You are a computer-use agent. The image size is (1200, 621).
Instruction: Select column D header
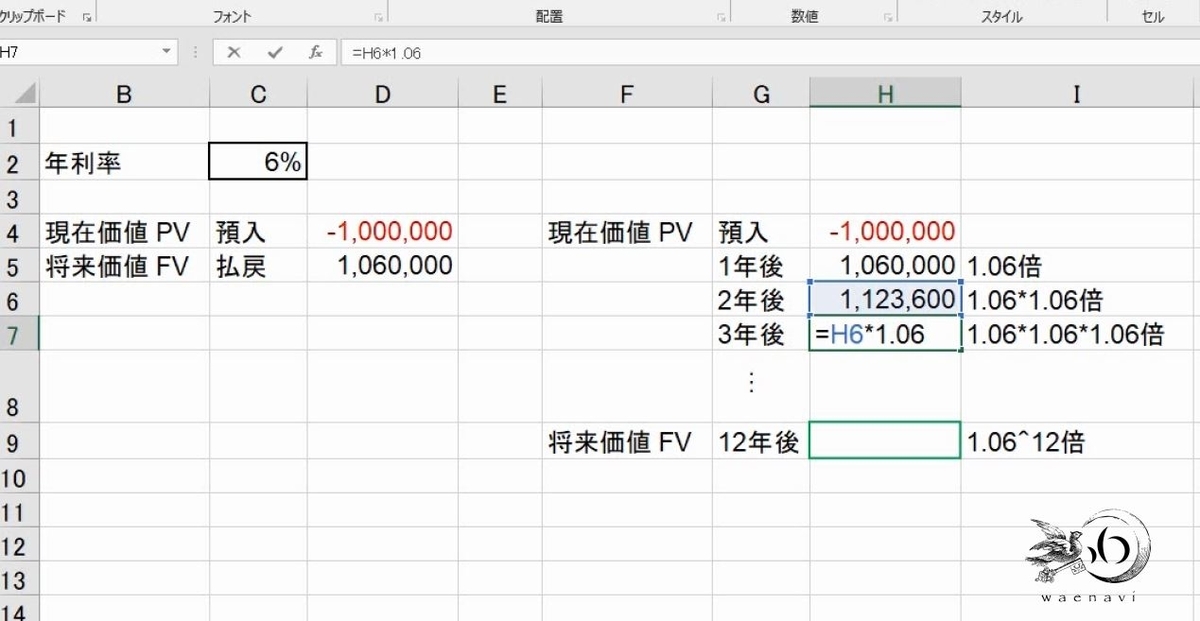click(383, 94)
